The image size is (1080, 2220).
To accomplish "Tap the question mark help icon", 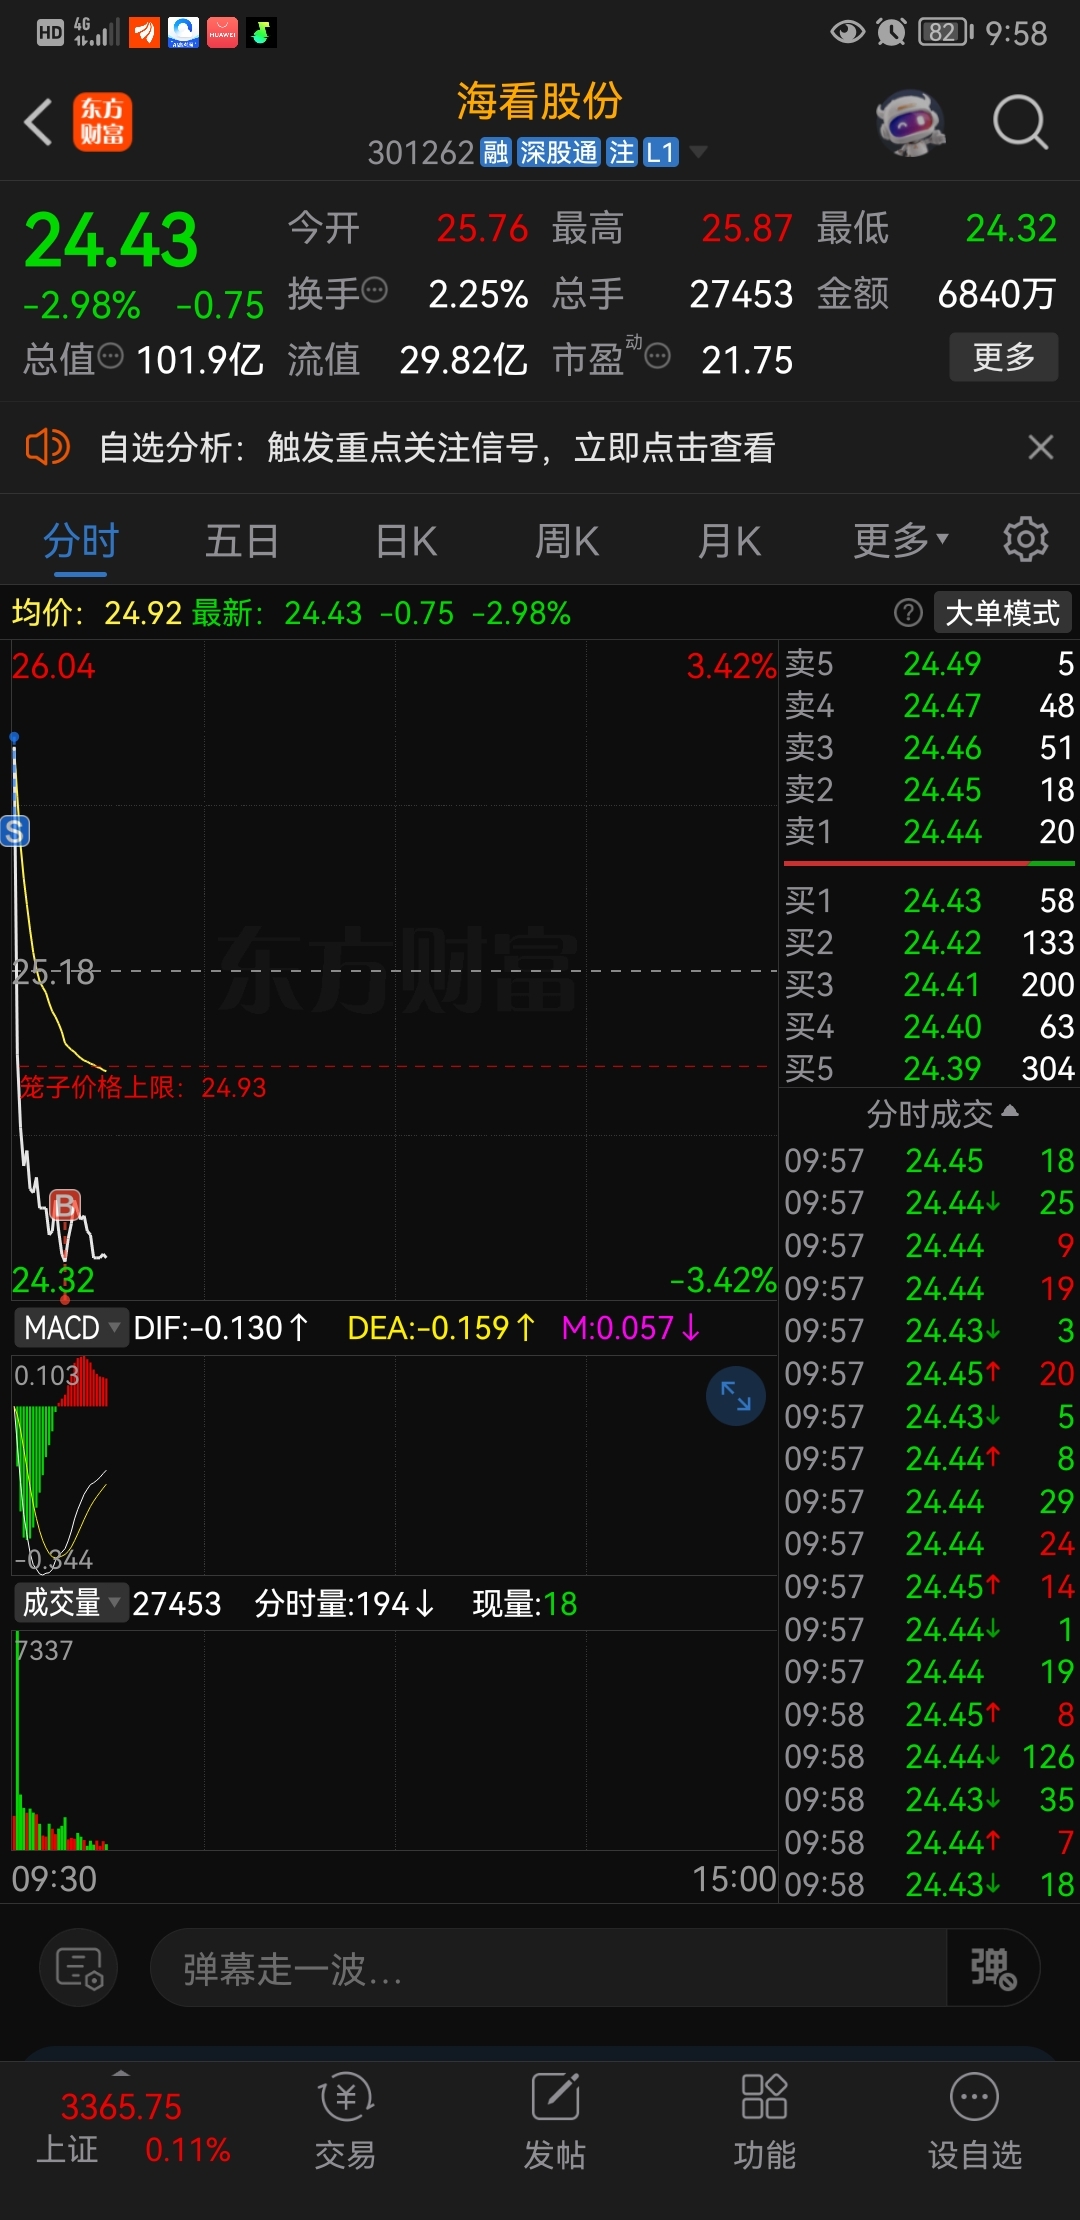I will (x=907, y=613).
